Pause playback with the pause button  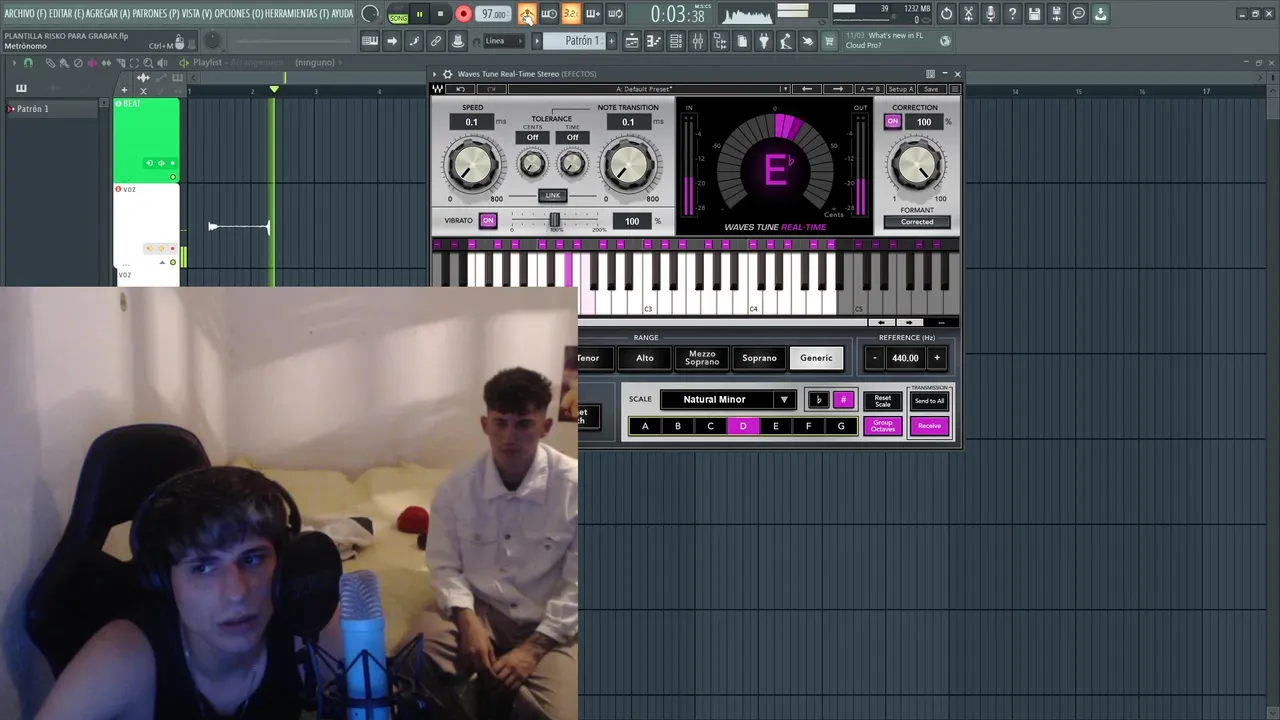coord(419,14)
